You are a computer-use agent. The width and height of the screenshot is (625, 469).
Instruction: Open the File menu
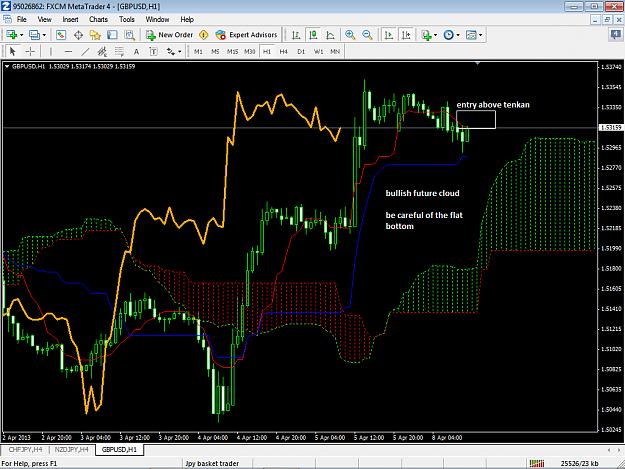click(x=22, y=19)
